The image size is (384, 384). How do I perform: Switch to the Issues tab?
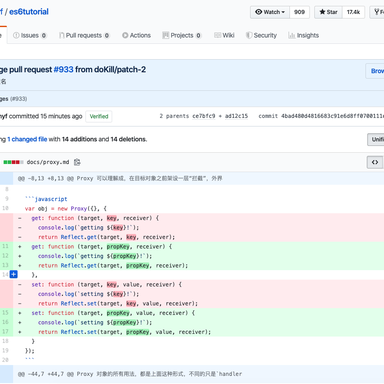(30, 35)
